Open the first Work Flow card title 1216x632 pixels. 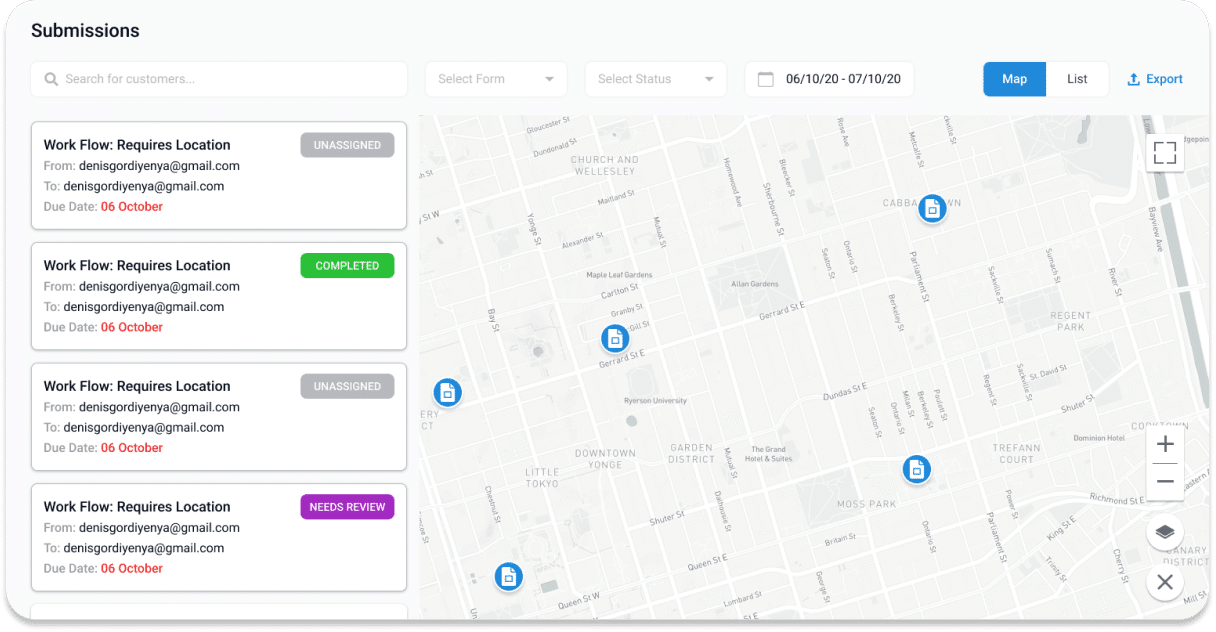click(x=137, y=145)
